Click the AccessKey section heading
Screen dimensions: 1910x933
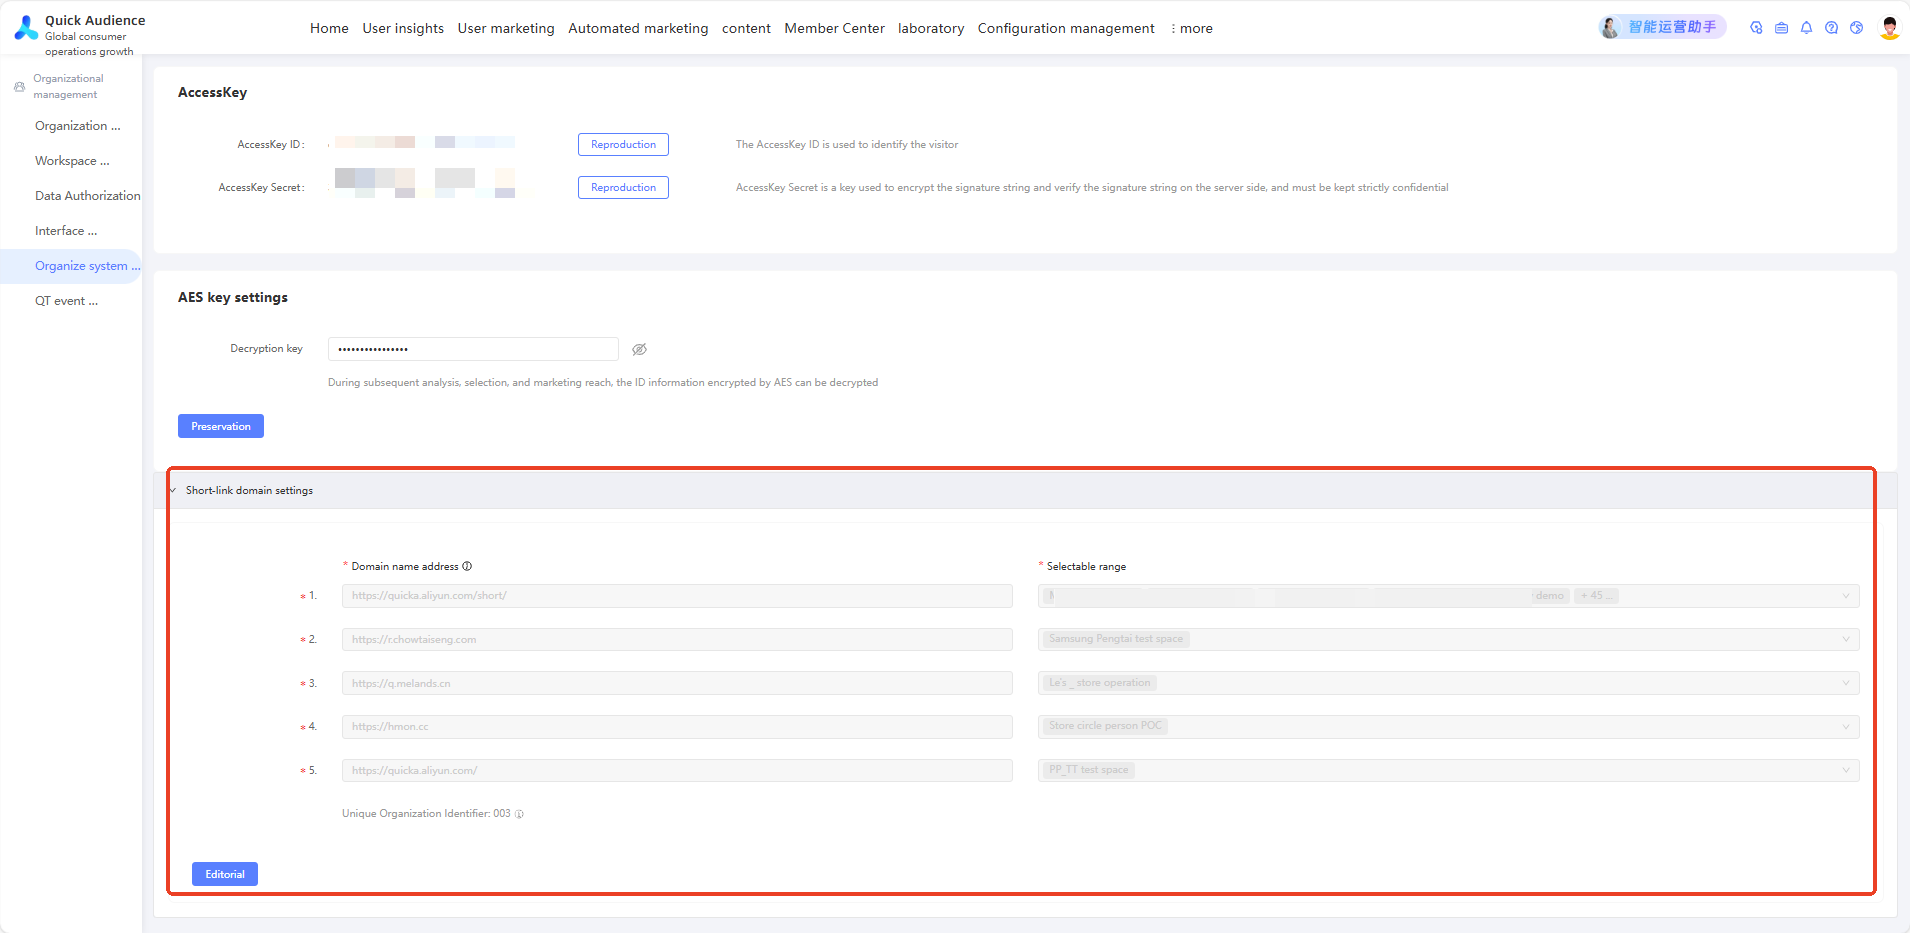(x=212, y=92)
